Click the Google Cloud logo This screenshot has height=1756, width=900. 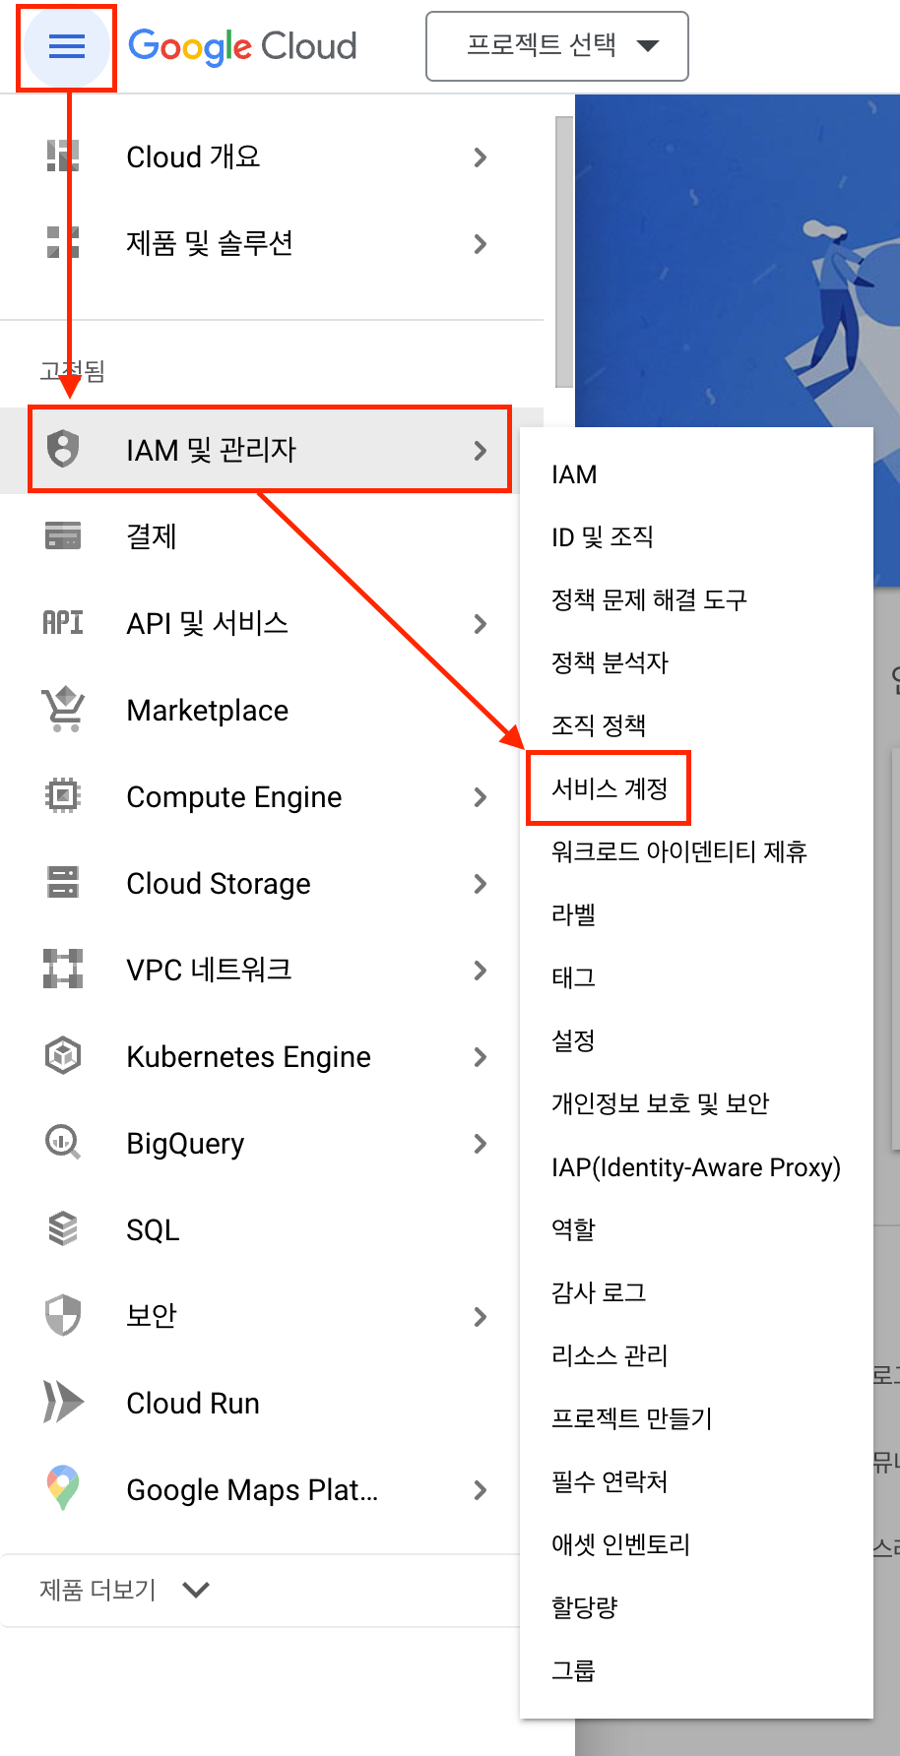point(242,46)
